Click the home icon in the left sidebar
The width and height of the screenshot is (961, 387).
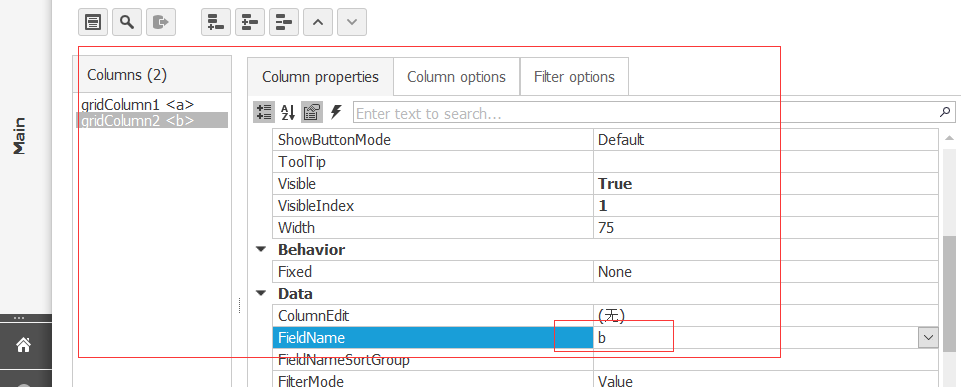click(x=23, y=345)
